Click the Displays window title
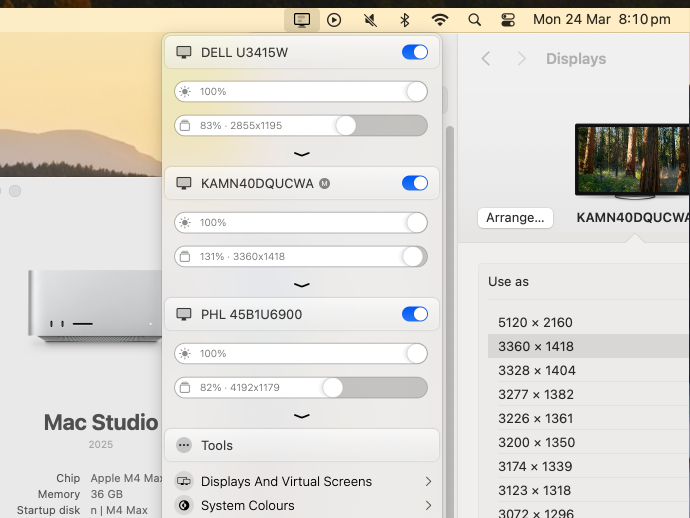Screen dimensions: 690x518 (x=576, y=59)
